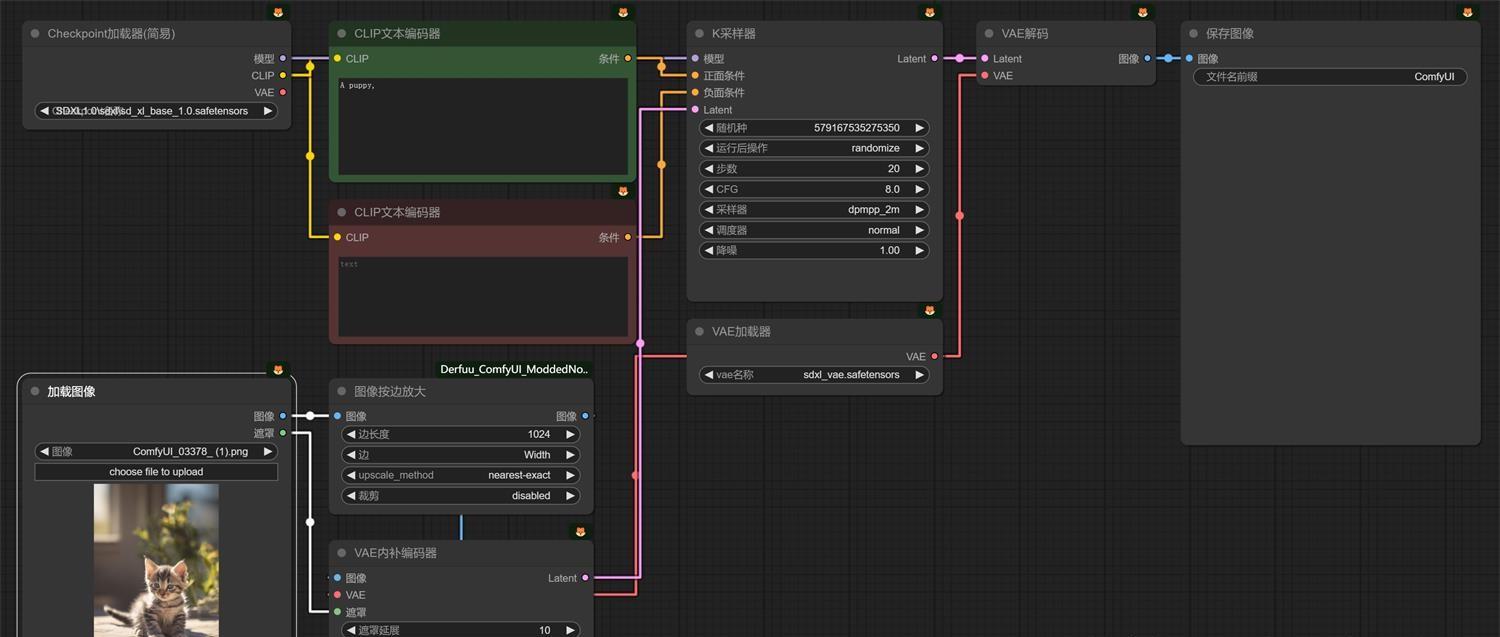Click the 图像 input port on 保存图像

tap(1189, 59)
